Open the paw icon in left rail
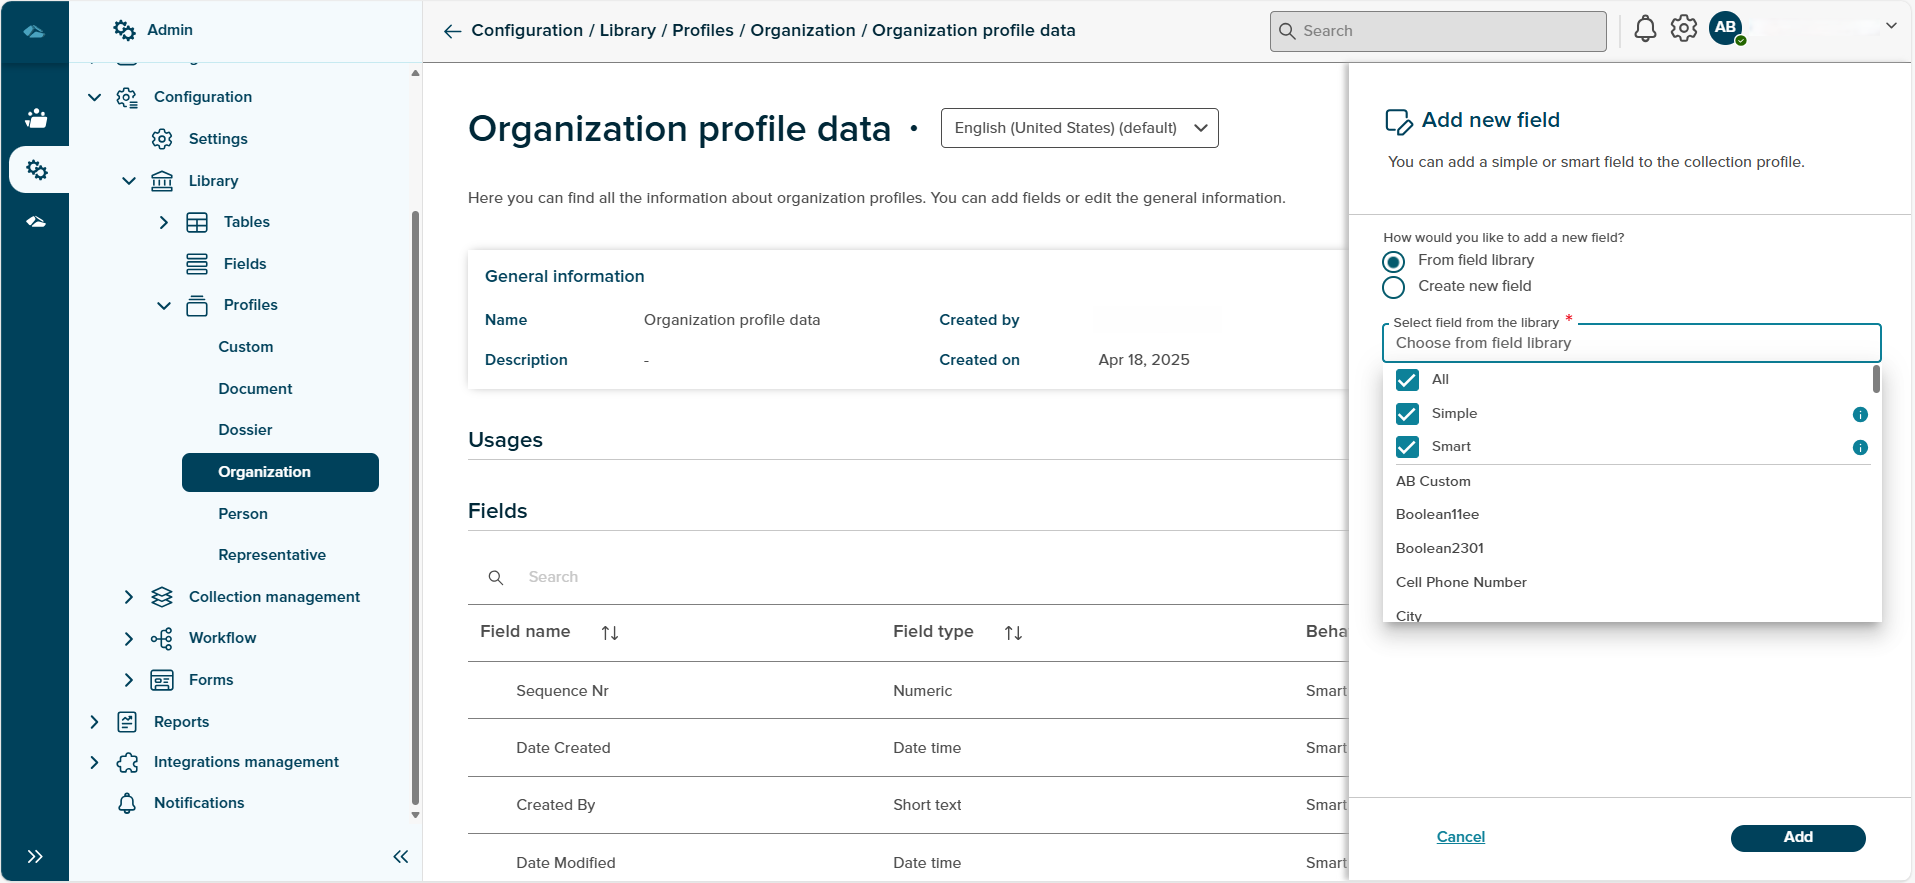 pos(36,118)
